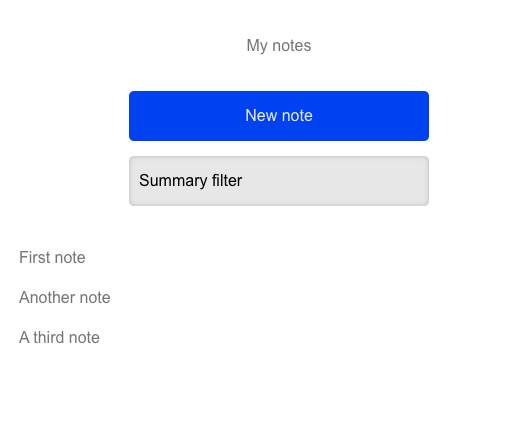The width and height of the screenshot is (532, 438).
Task: Click the blue New note button
Action: click(279, 116)
